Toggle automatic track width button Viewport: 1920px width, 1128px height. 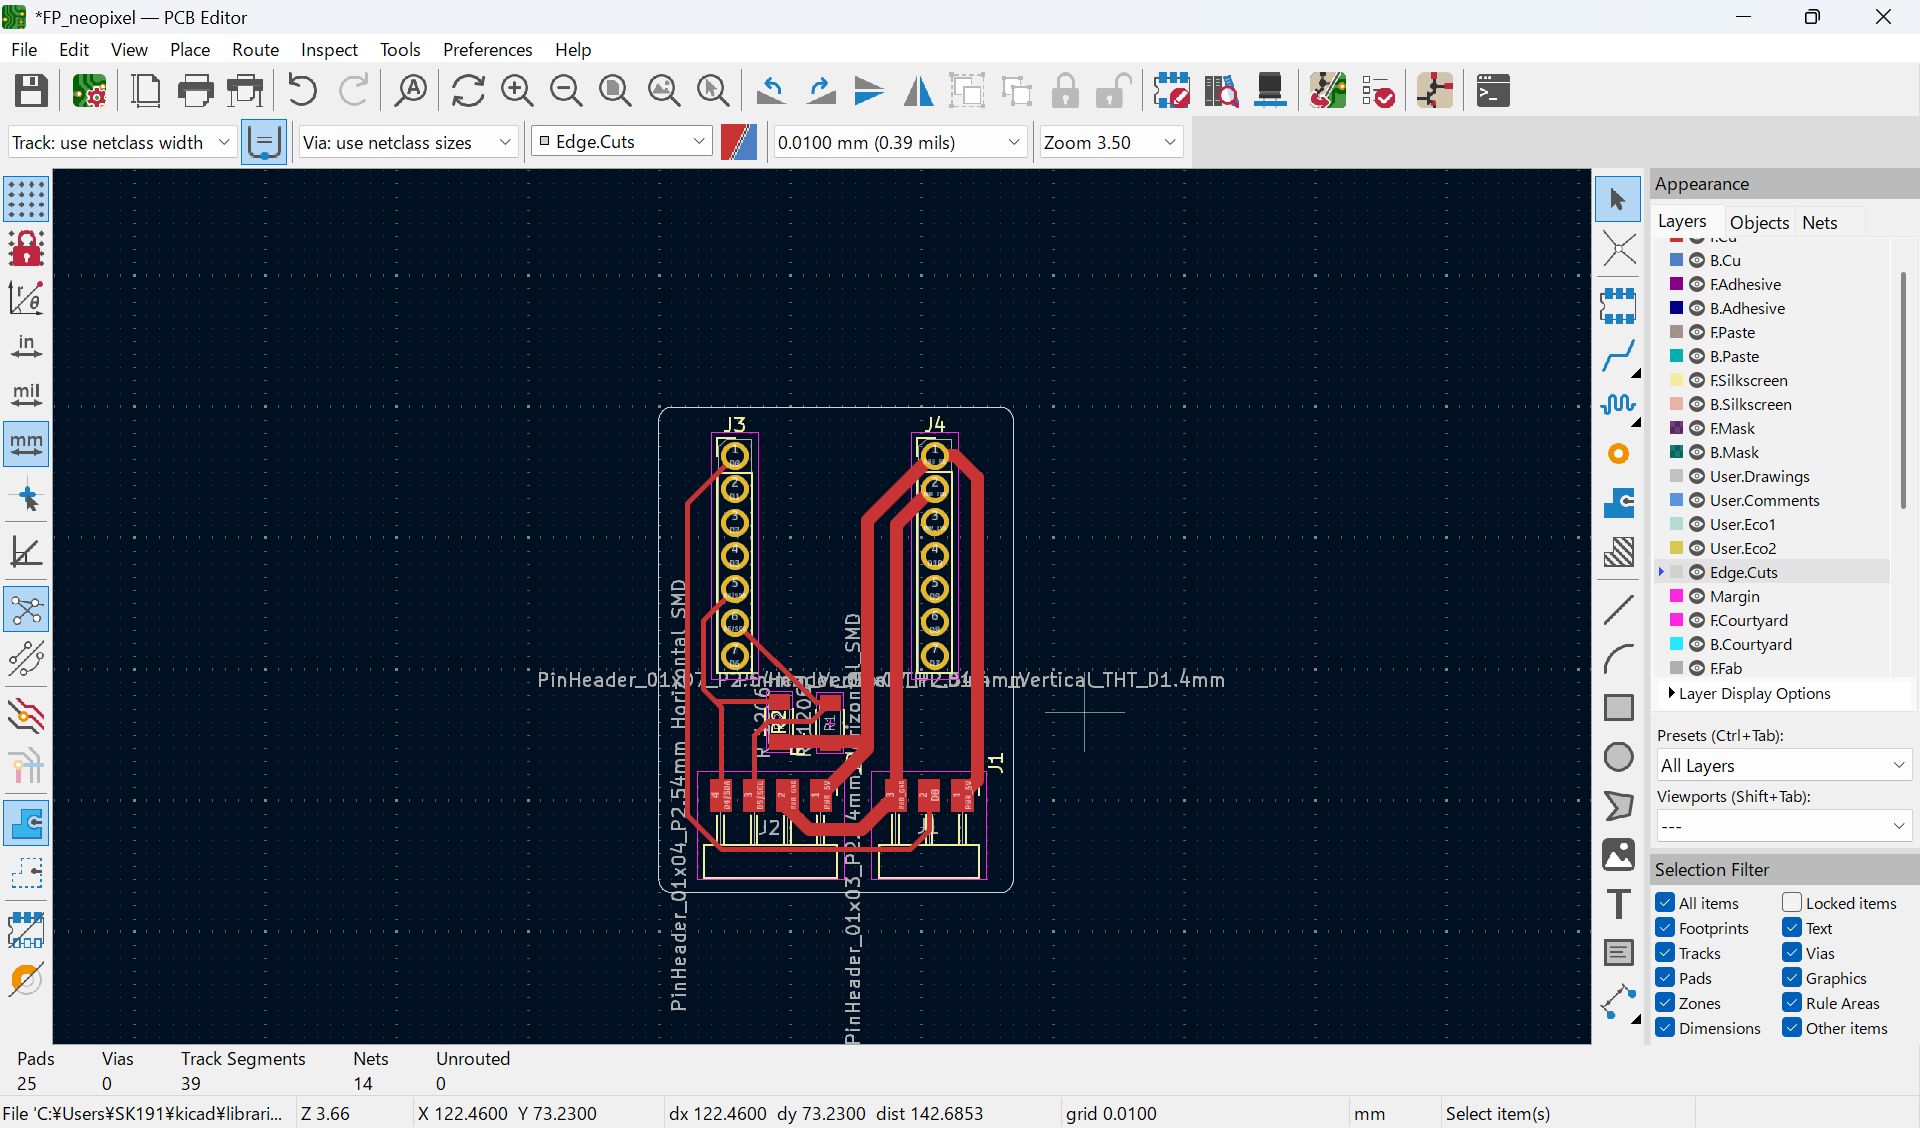(264, 142)
